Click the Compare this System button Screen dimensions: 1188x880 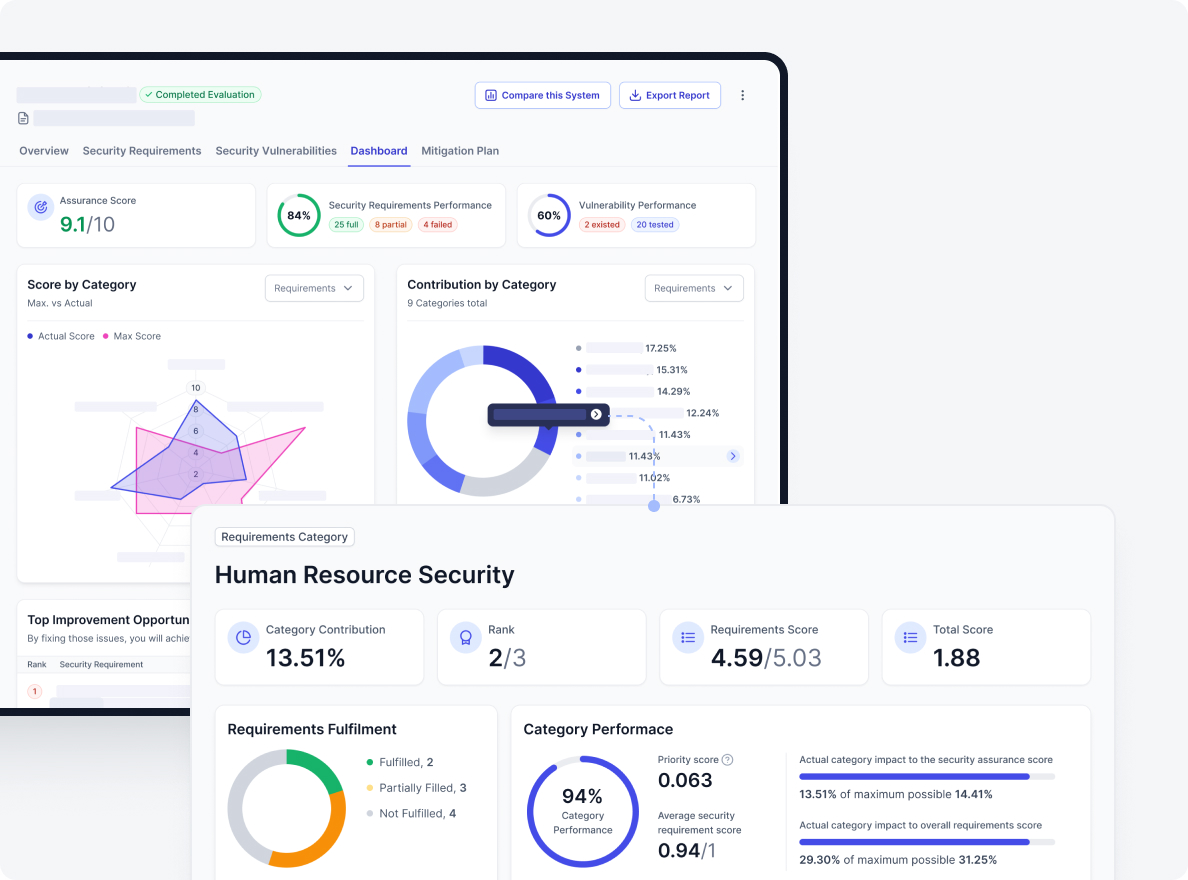[542, 95]
